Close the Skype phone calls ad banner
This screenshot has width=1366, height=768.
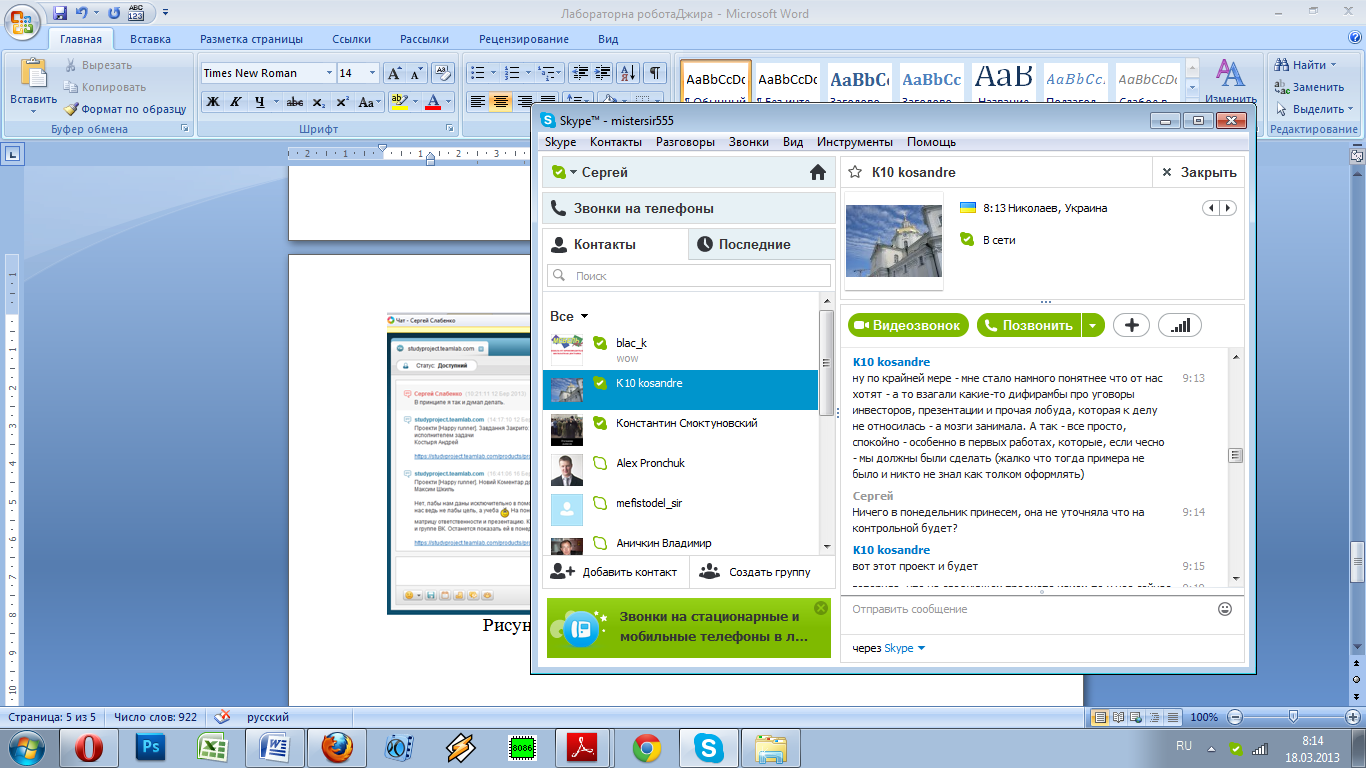[821, 607]
